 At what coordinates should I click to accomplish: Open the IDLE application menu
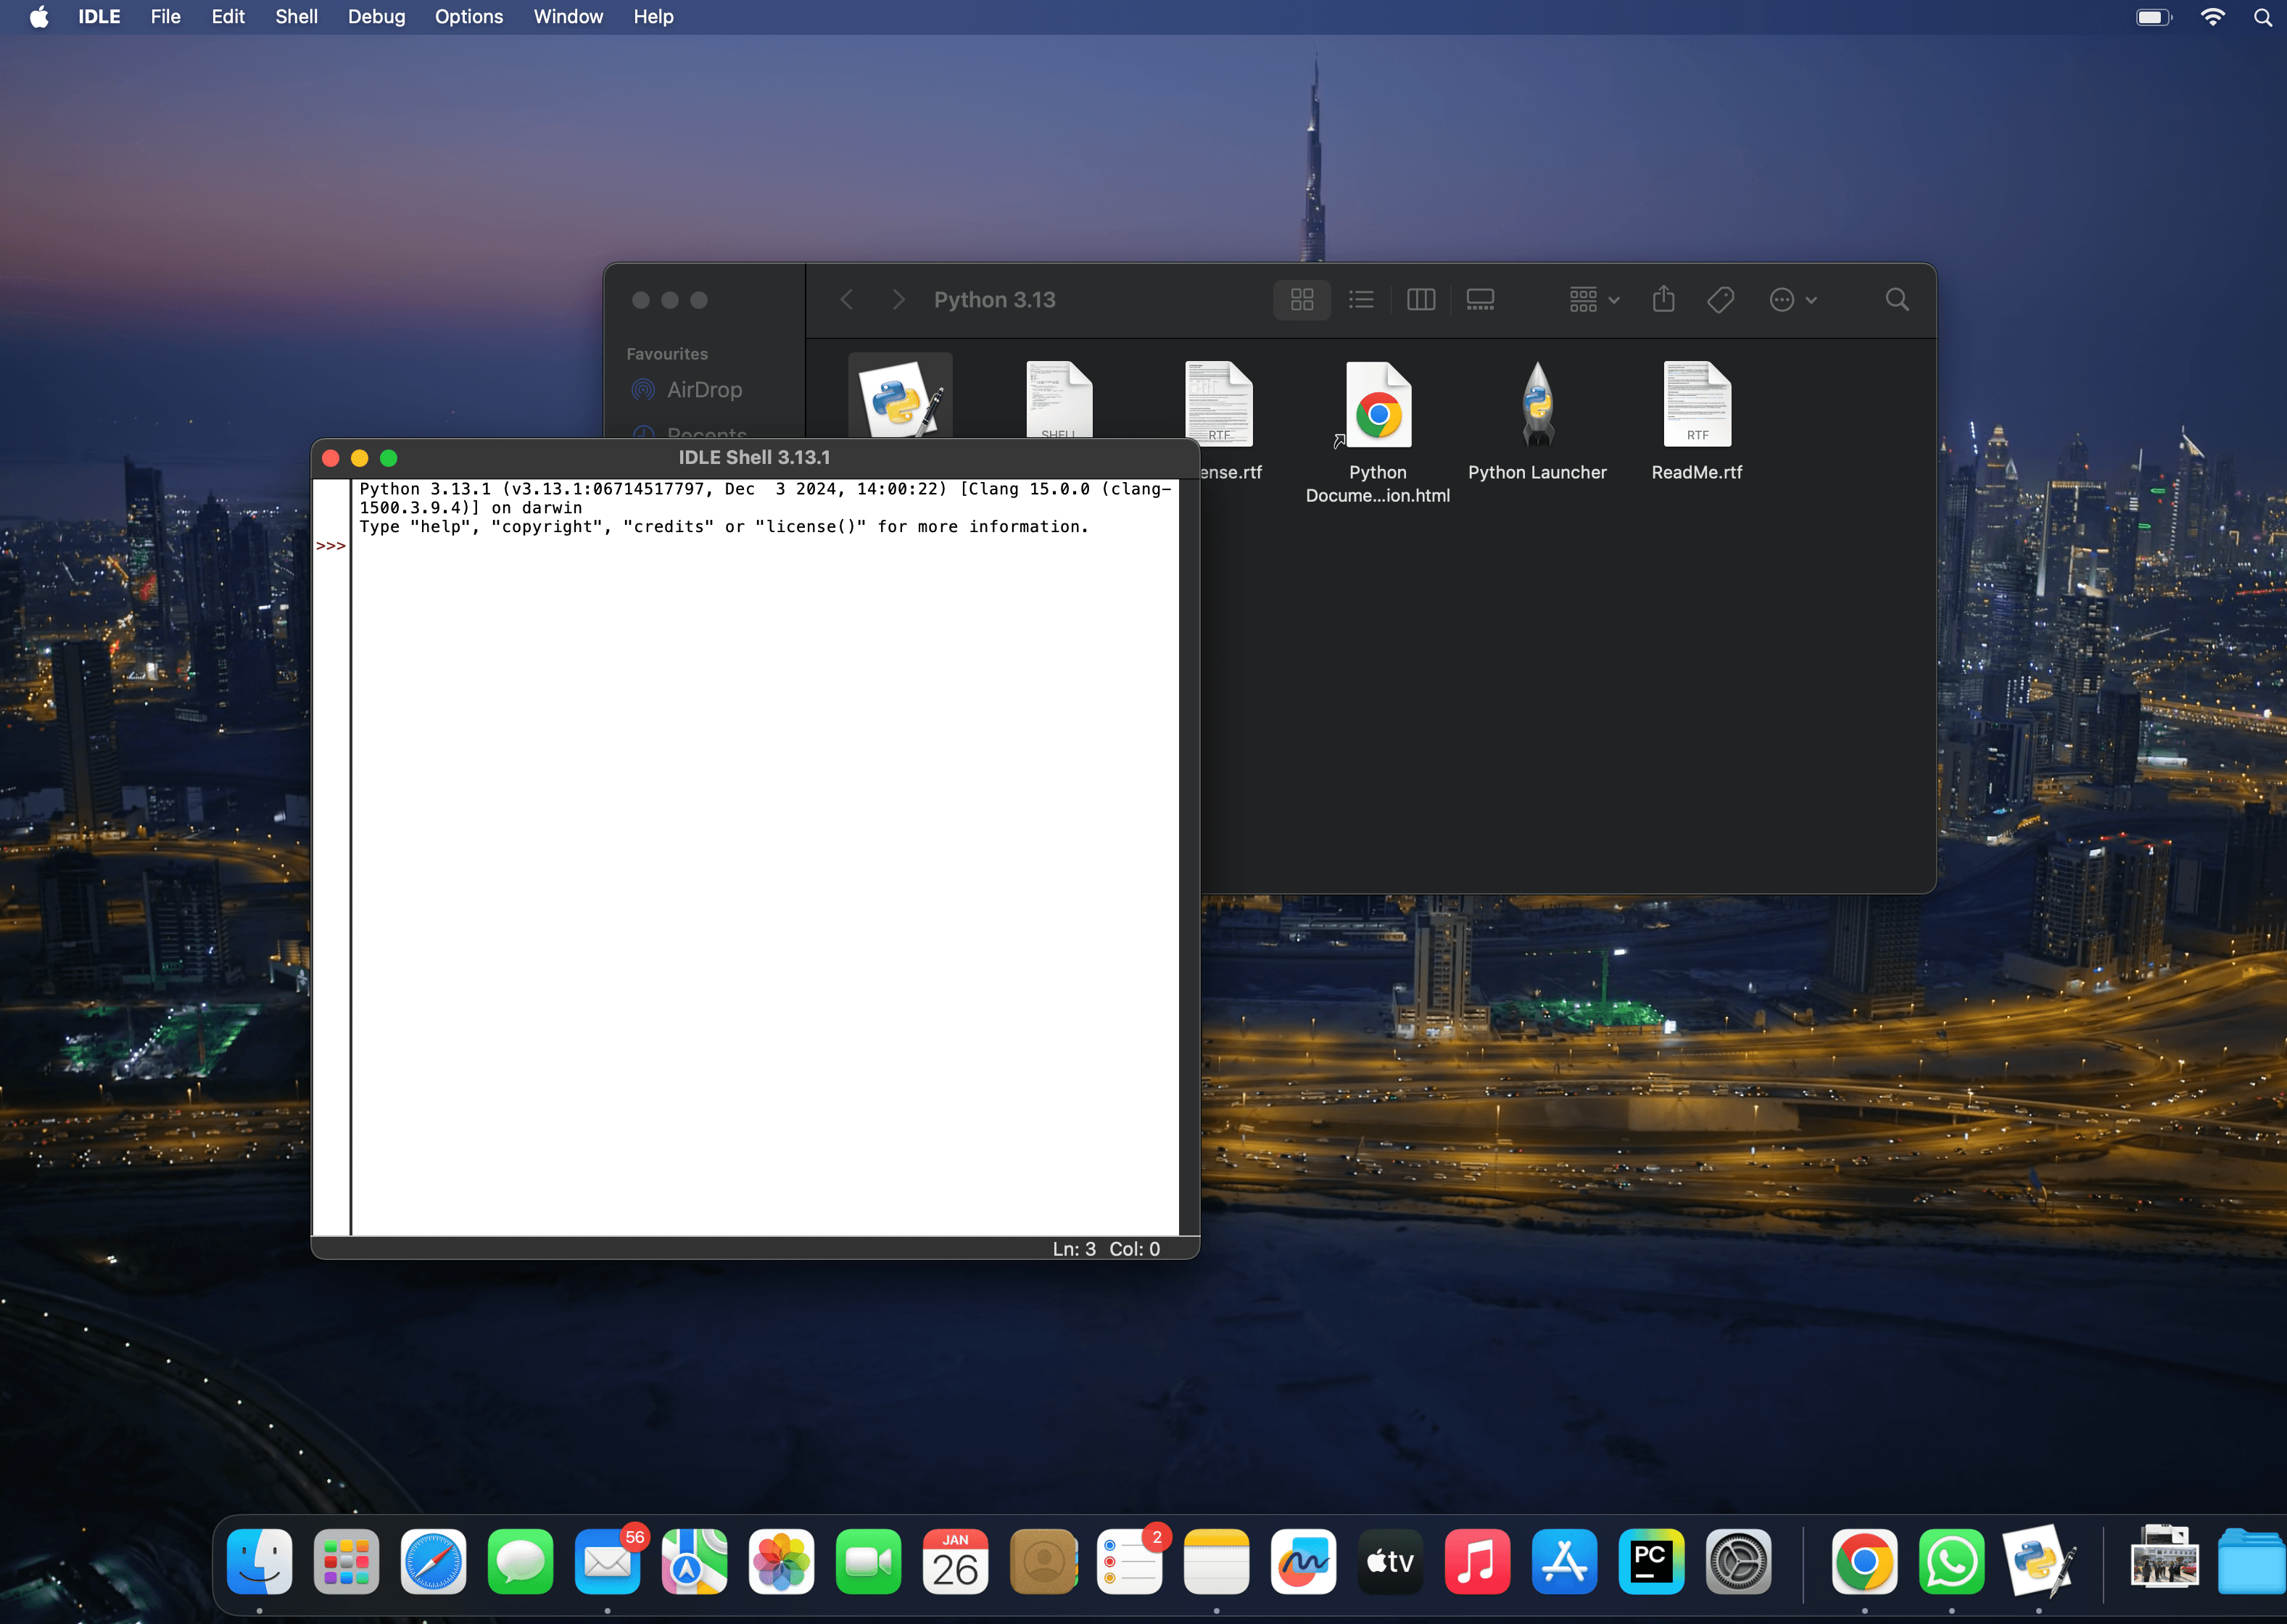pos(99,17)
